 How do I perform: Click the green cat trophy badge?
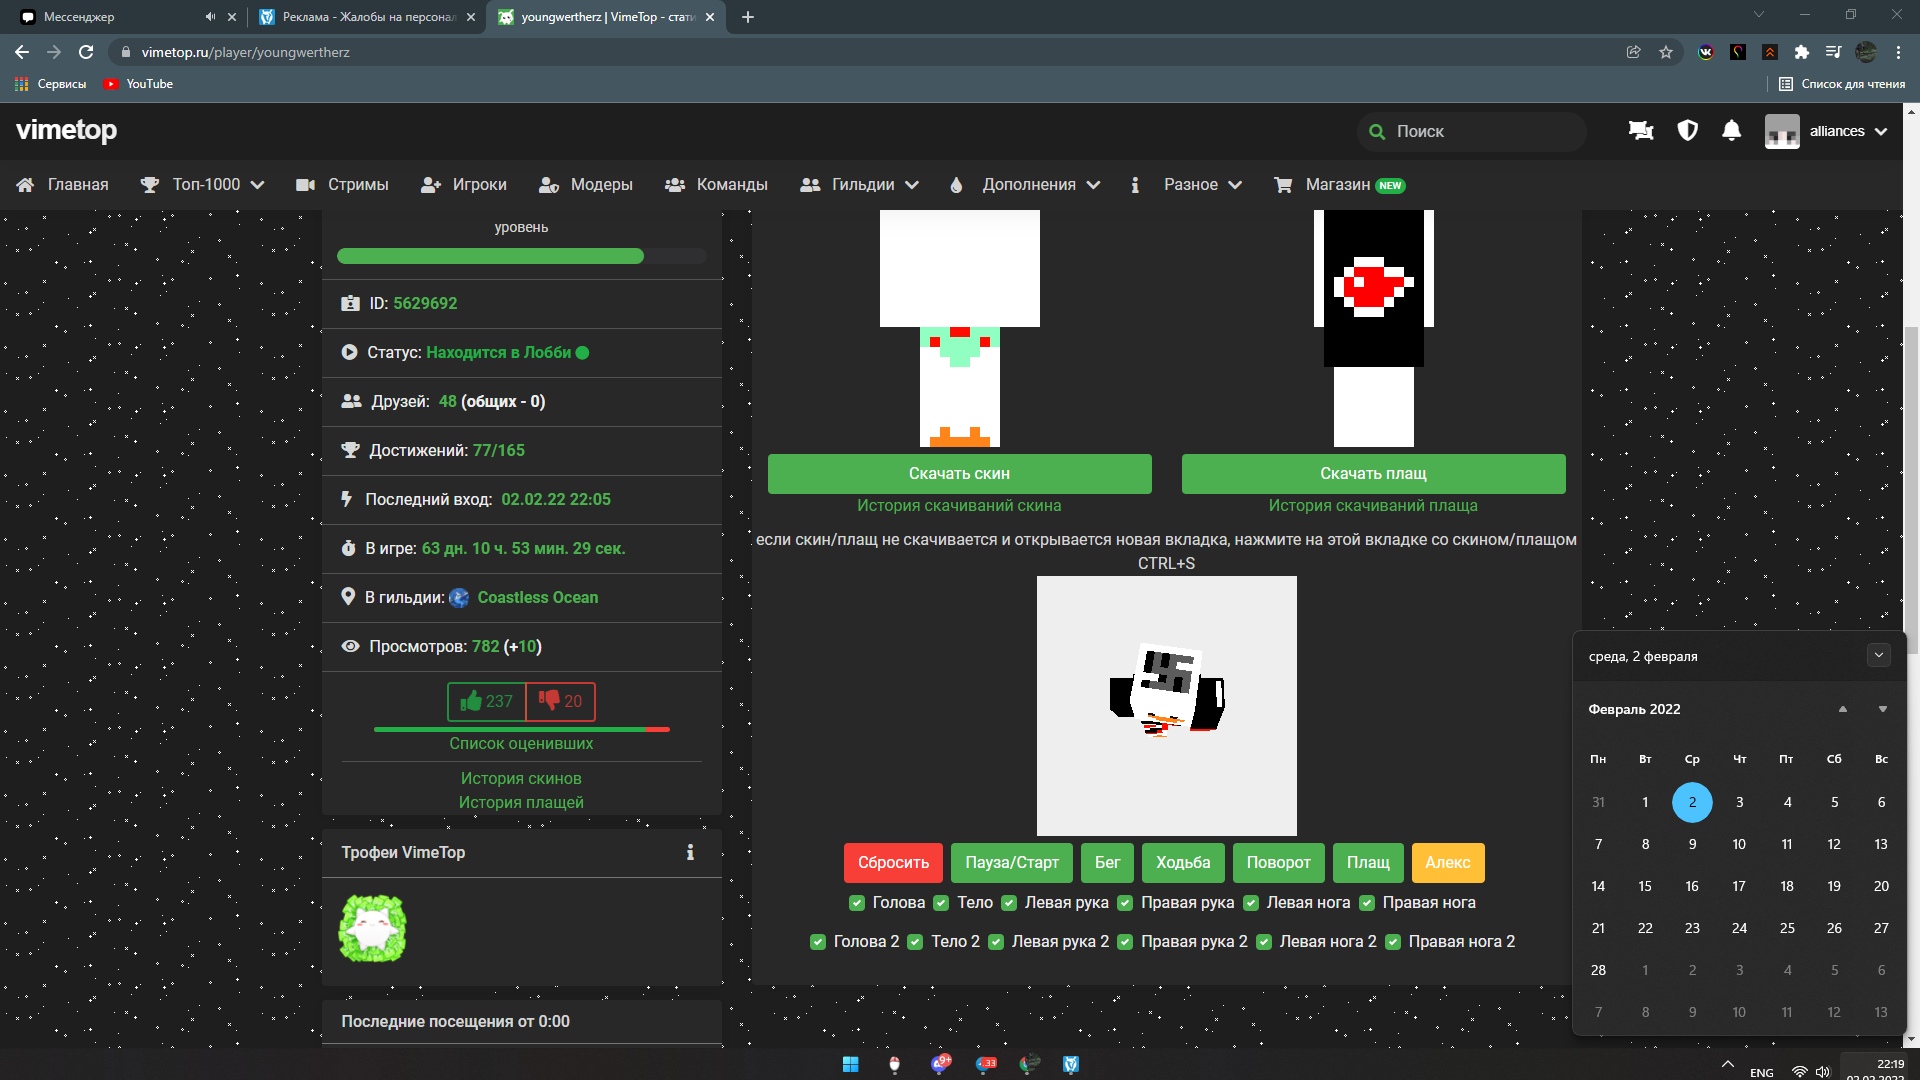tap(372, 928)
